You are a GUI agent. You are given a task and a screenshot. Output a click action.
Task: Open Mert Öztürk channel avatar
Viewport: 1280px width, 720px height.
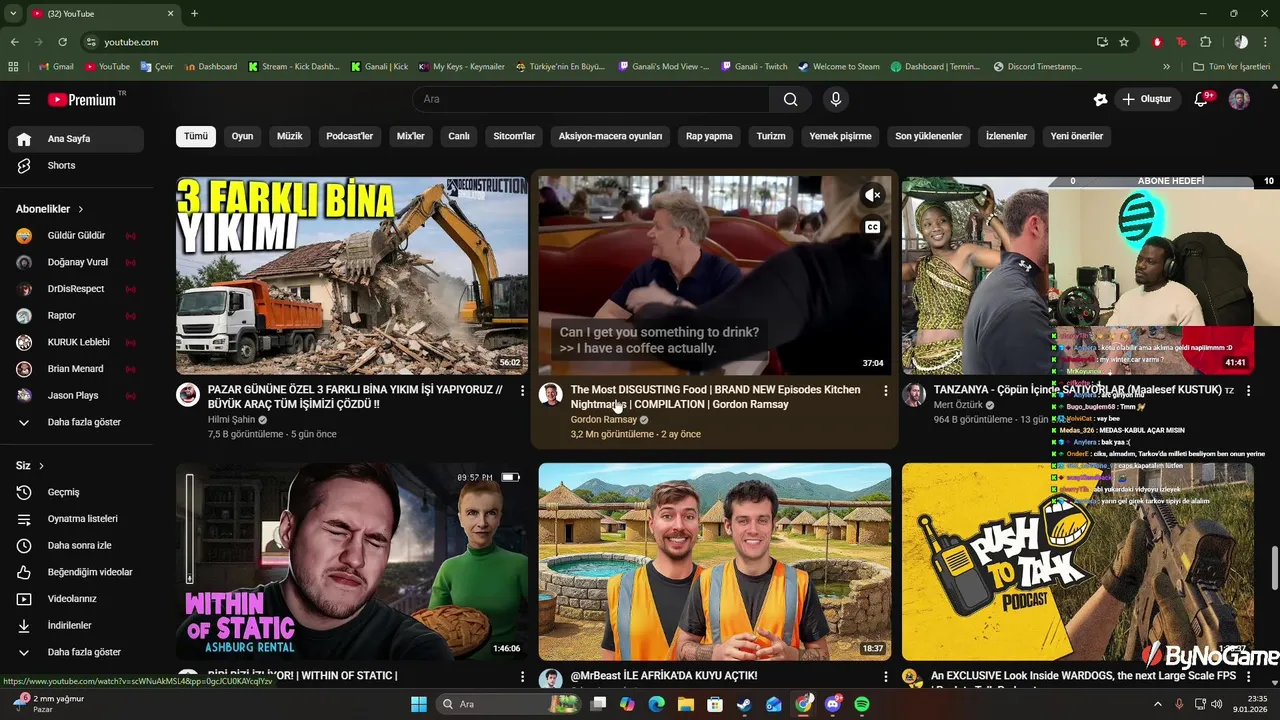(914, 394)
